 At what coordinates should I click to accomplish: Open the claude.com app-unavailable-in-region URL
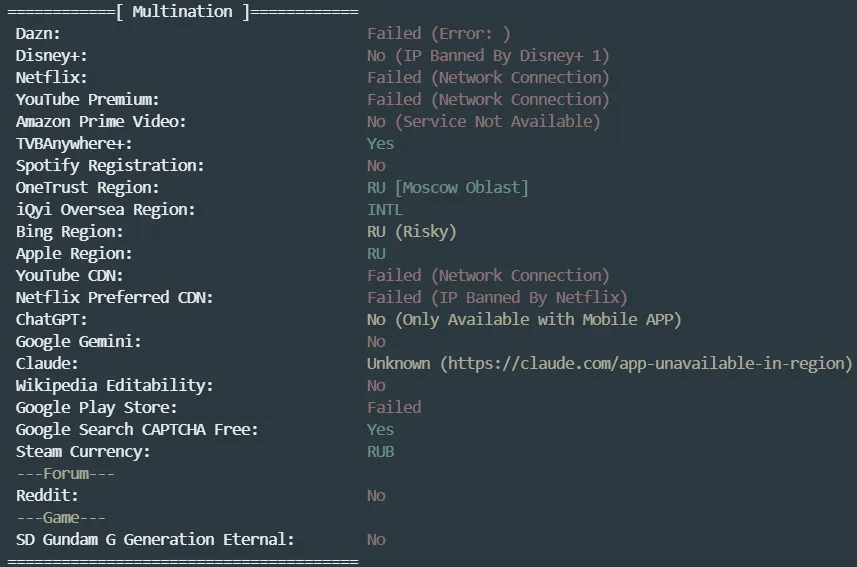646,364
